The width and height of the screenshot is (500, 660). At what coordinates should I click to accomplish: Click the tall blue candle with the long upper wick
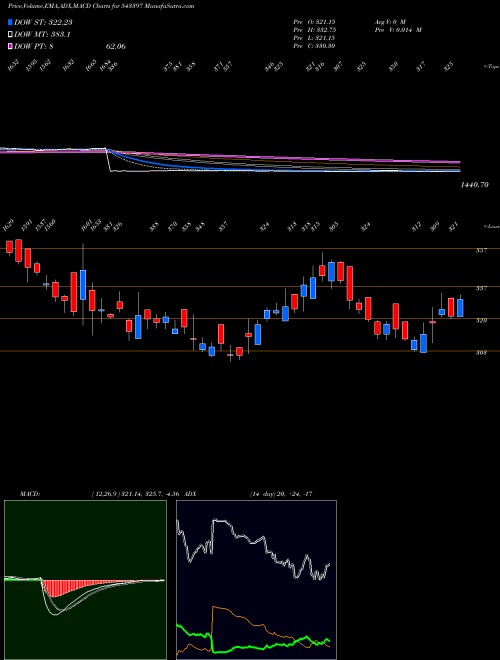coord(82,285)
